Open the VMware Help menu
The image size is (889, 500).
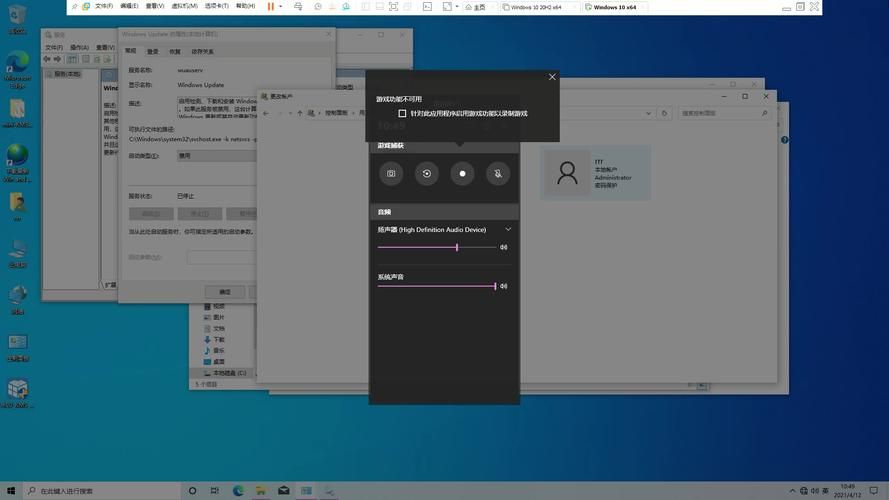[x=245, y=6]
